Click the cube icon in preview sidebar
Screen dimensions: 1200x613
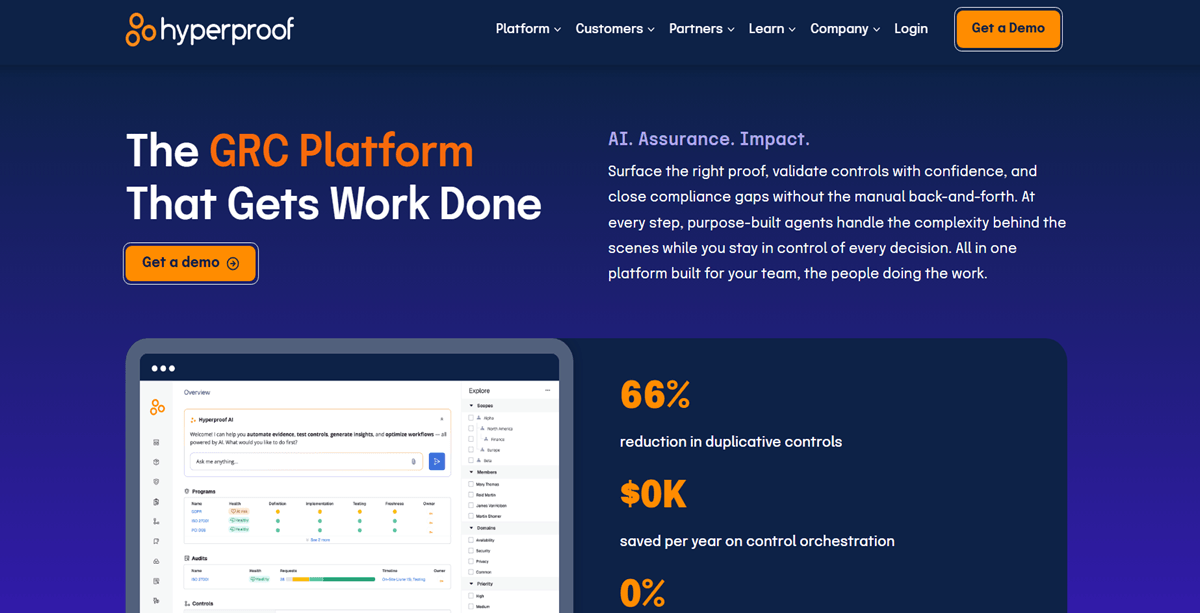156,462
